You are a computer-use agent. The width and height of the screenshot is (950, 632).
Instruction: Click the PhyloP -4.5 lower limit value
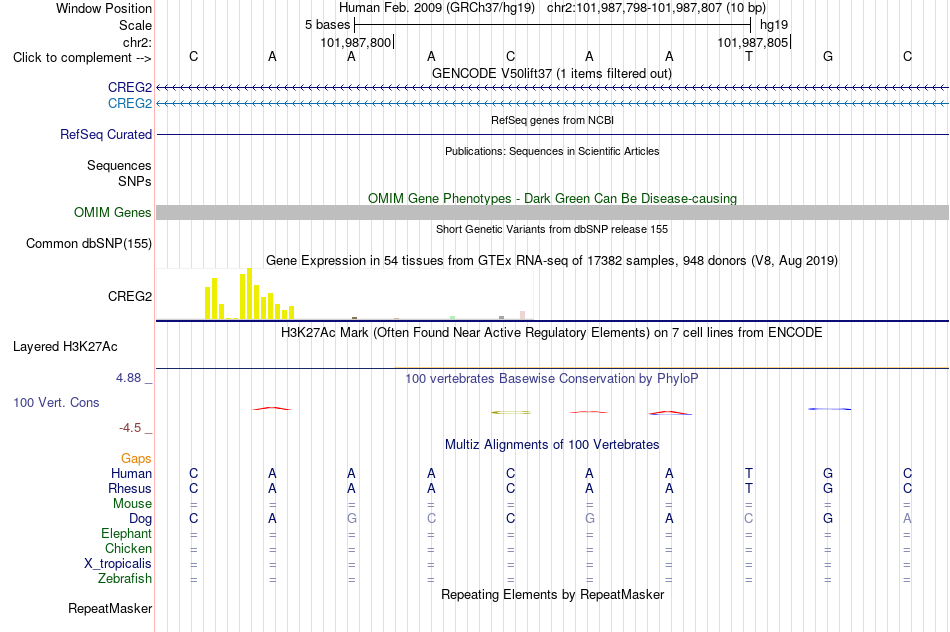point(130,428)
